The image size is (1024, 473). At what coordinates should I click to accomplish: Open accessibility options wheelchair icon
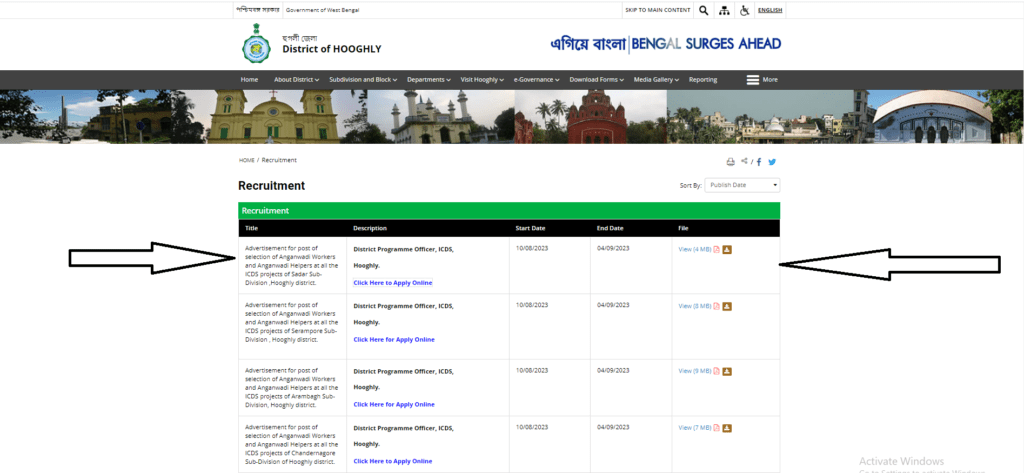(744, 10)
